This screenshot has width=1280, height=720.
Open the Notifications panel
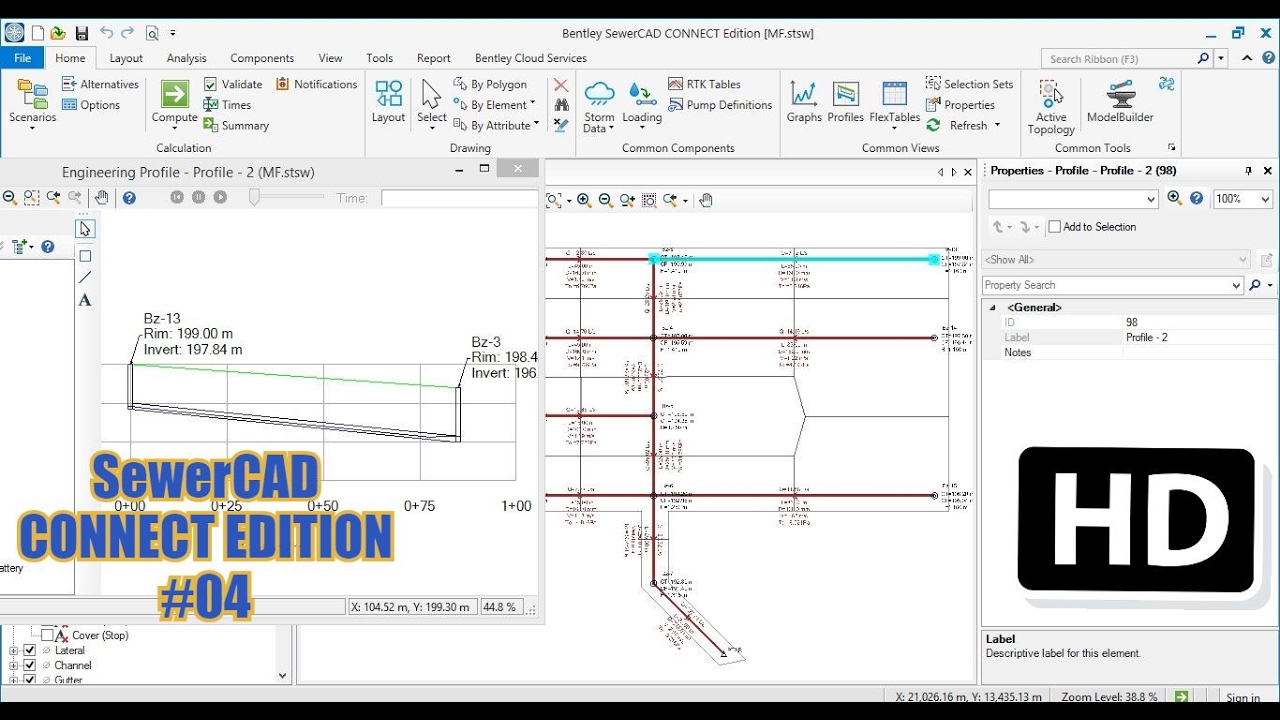point(316,84)
